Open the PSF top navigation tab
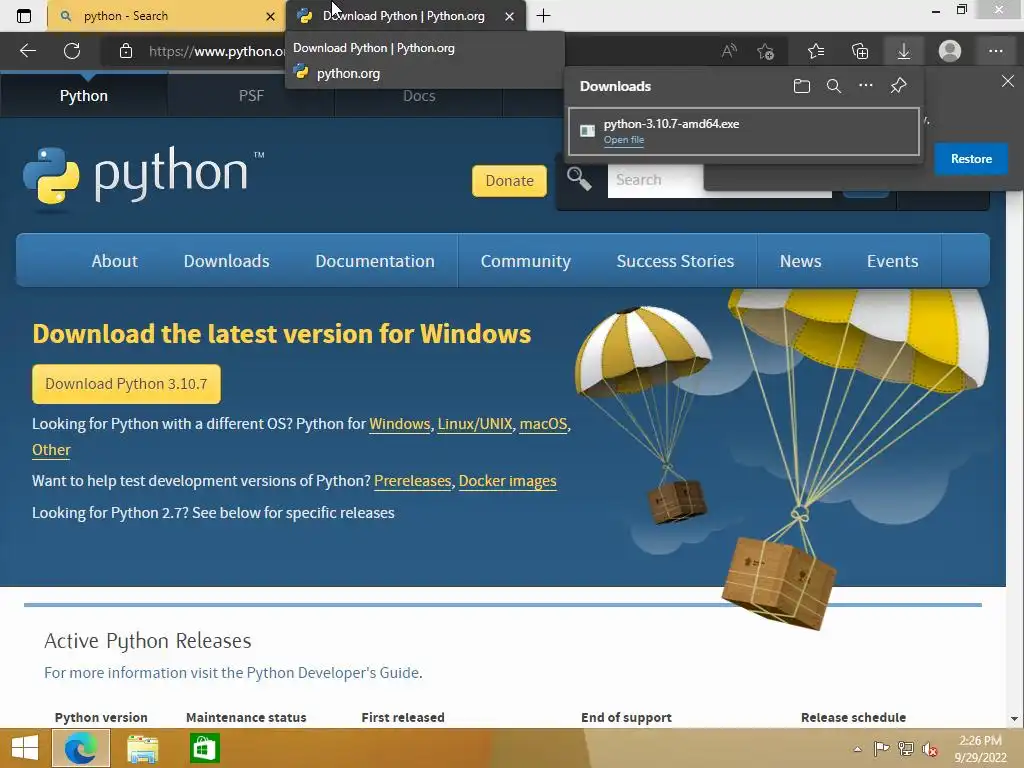 coord(251,95)
